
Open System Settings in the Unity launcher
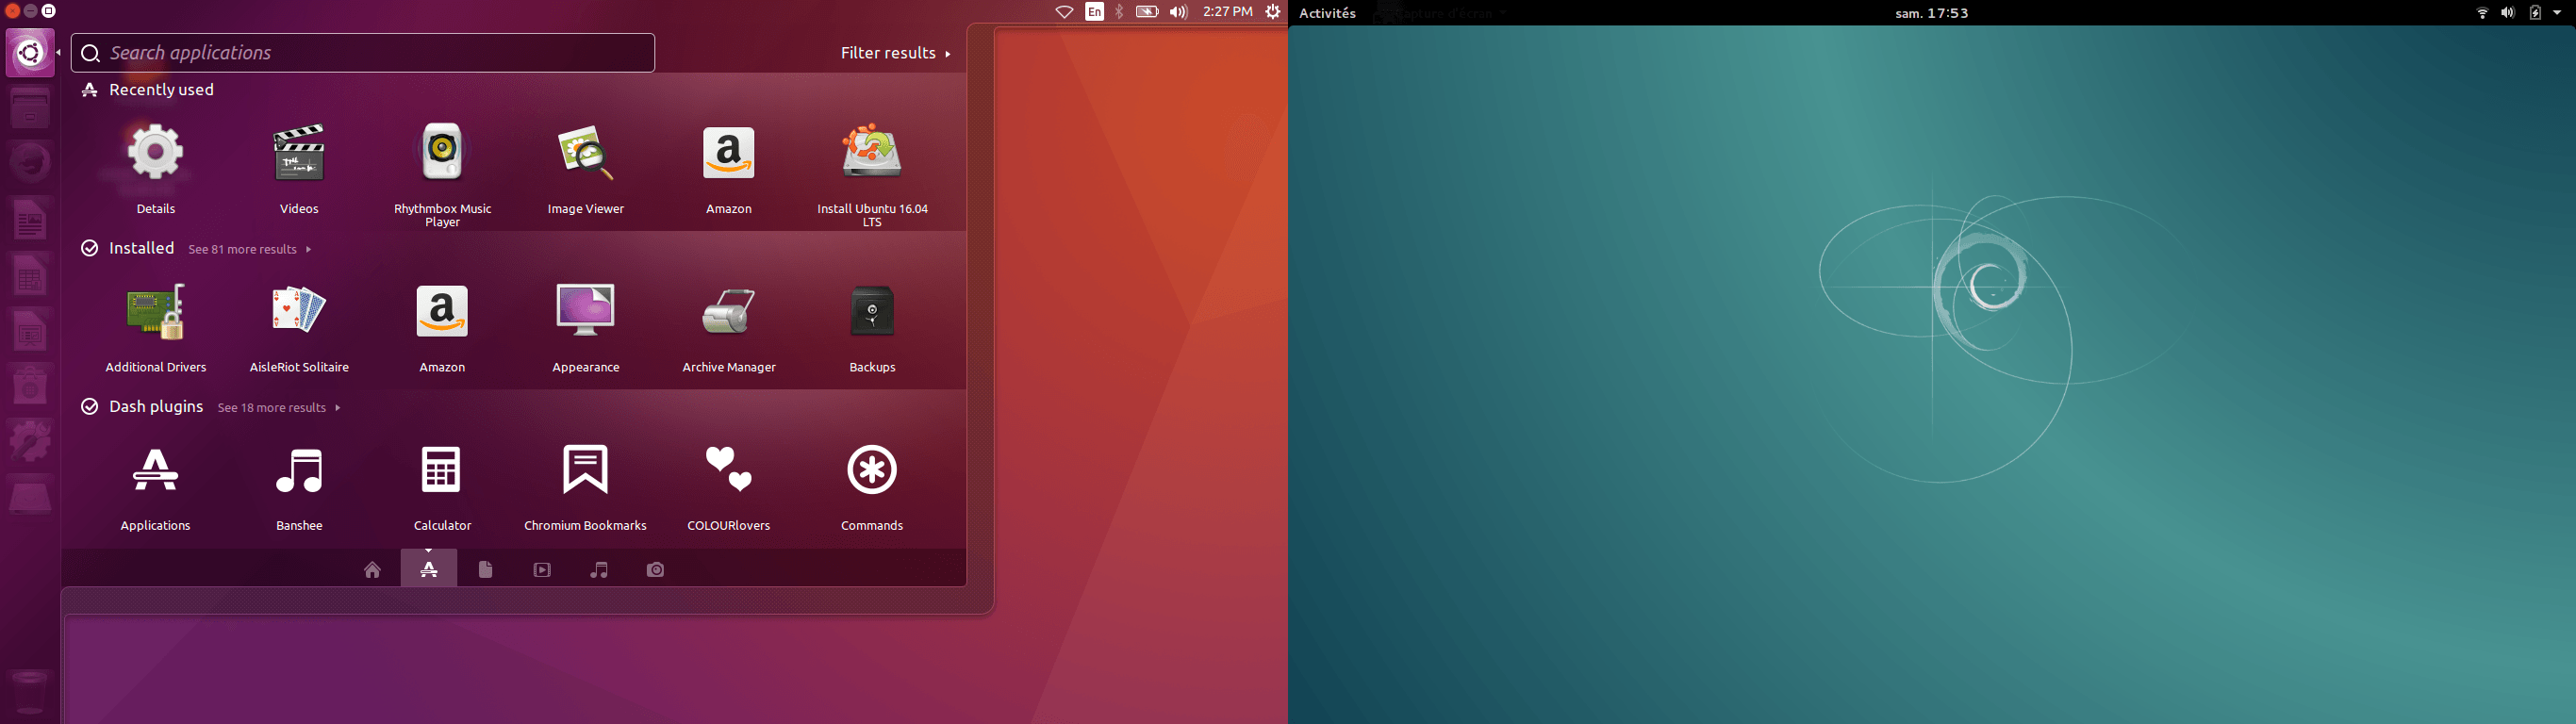pos(30,441)
